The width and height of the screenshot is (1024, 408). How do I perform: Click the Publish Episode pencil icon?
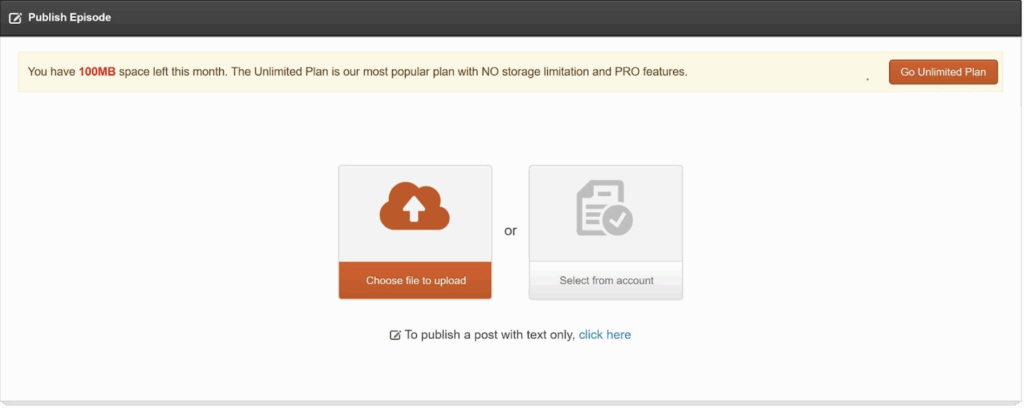pyautogui.click(x=15, y=18)
